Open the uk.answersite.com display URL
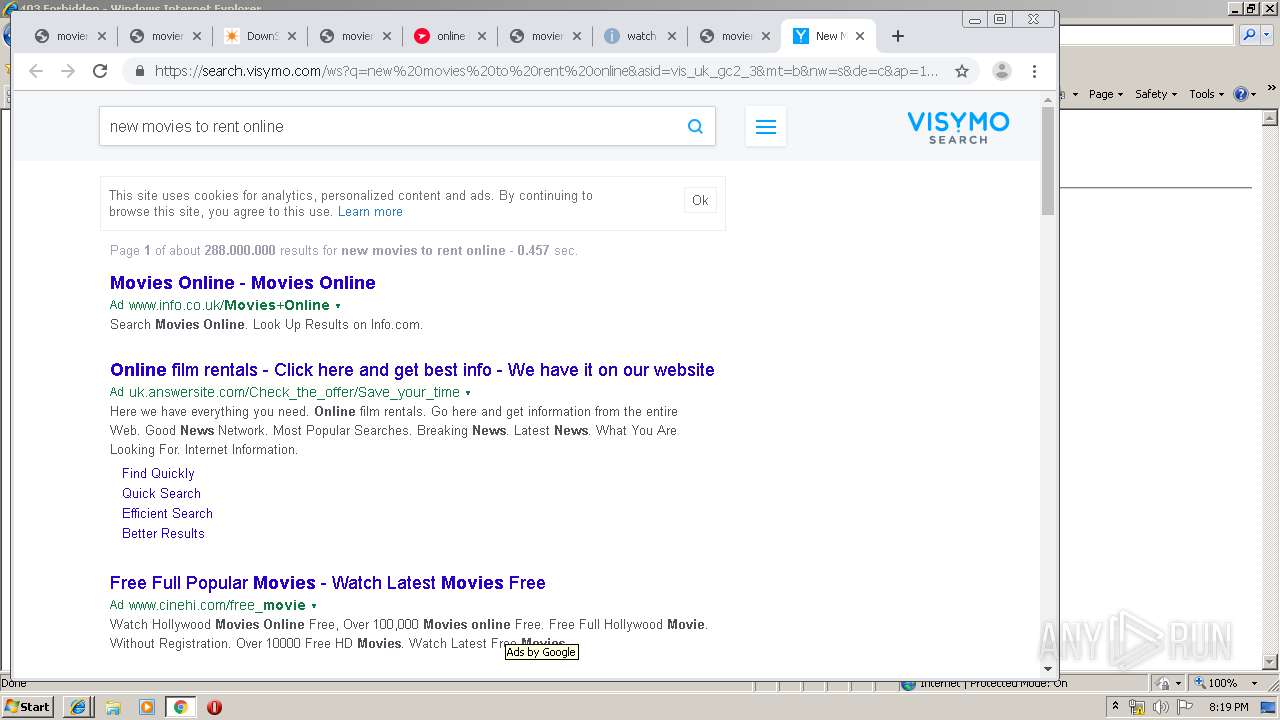This screenshot has width=1280, height=720. click(x=294, y=393)
